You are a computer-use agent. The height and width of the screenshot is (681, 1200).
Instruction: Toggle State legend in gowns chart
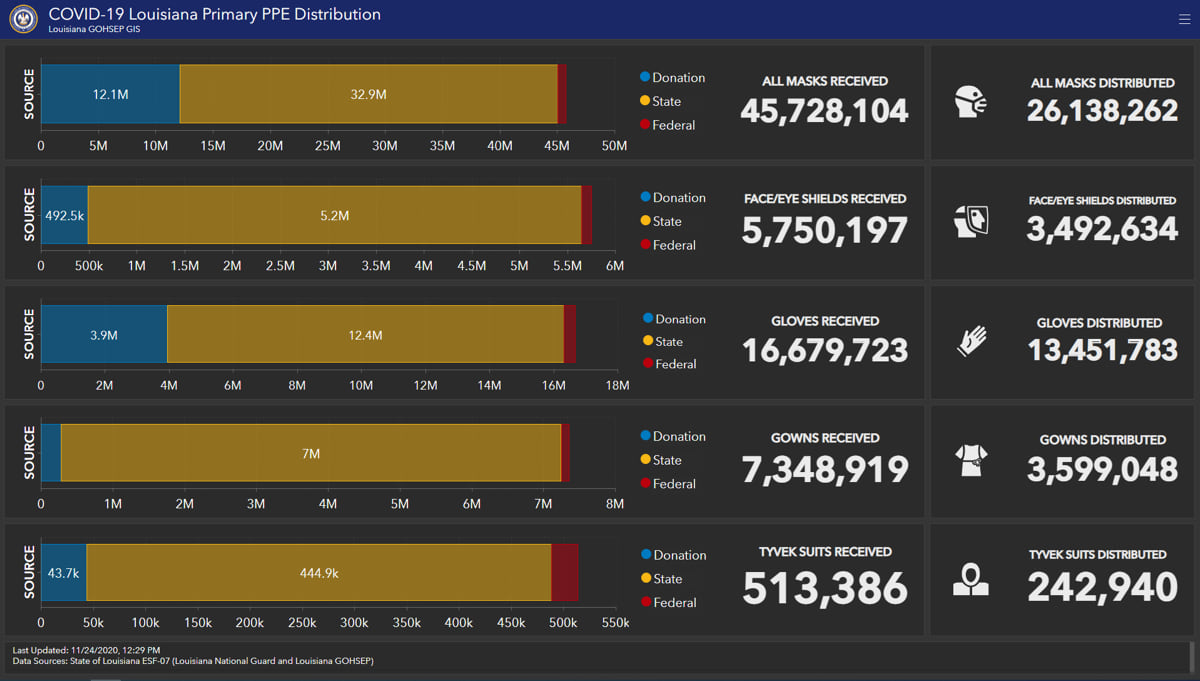[661, 460]
